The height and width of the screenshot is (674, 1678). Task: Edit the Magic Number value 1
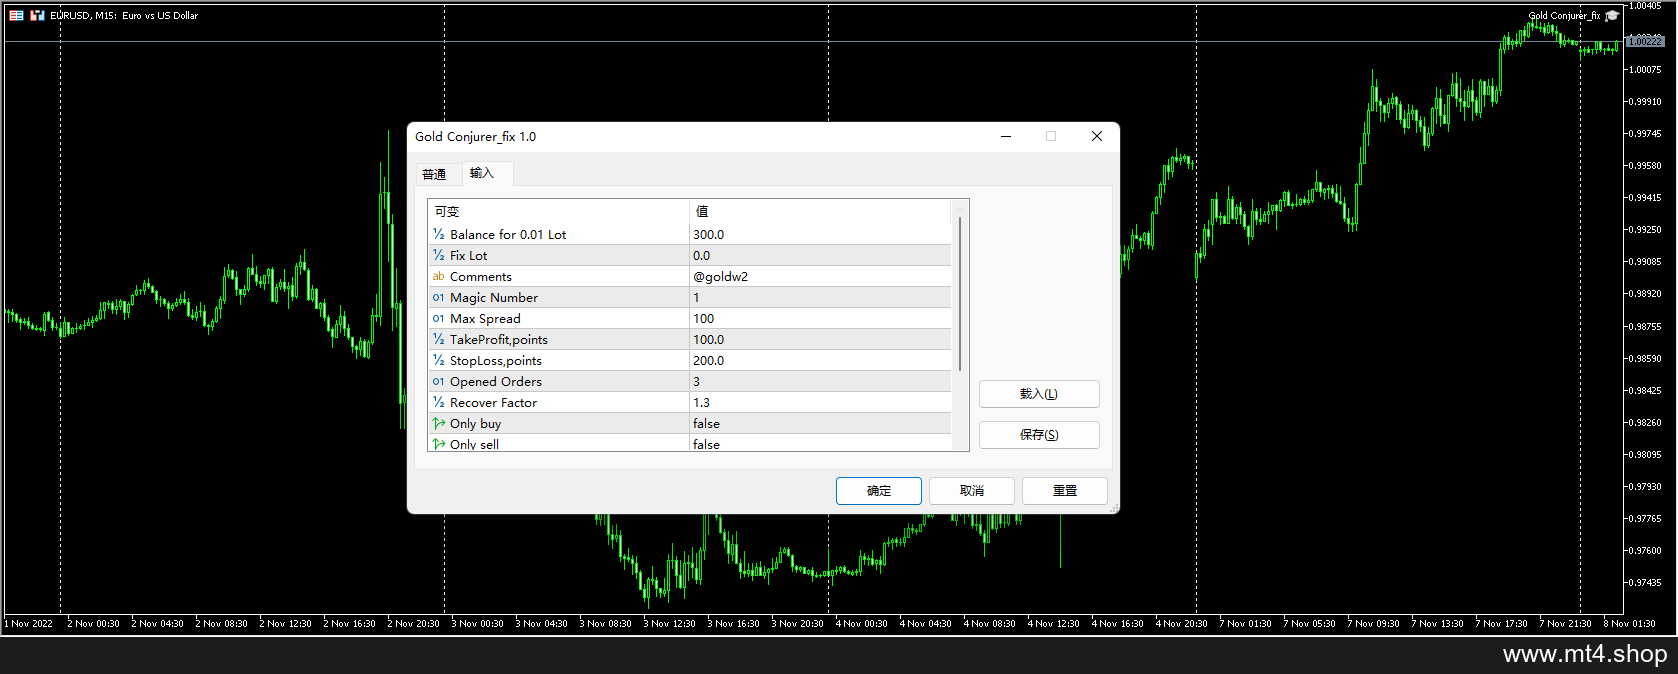coord(820,297)
